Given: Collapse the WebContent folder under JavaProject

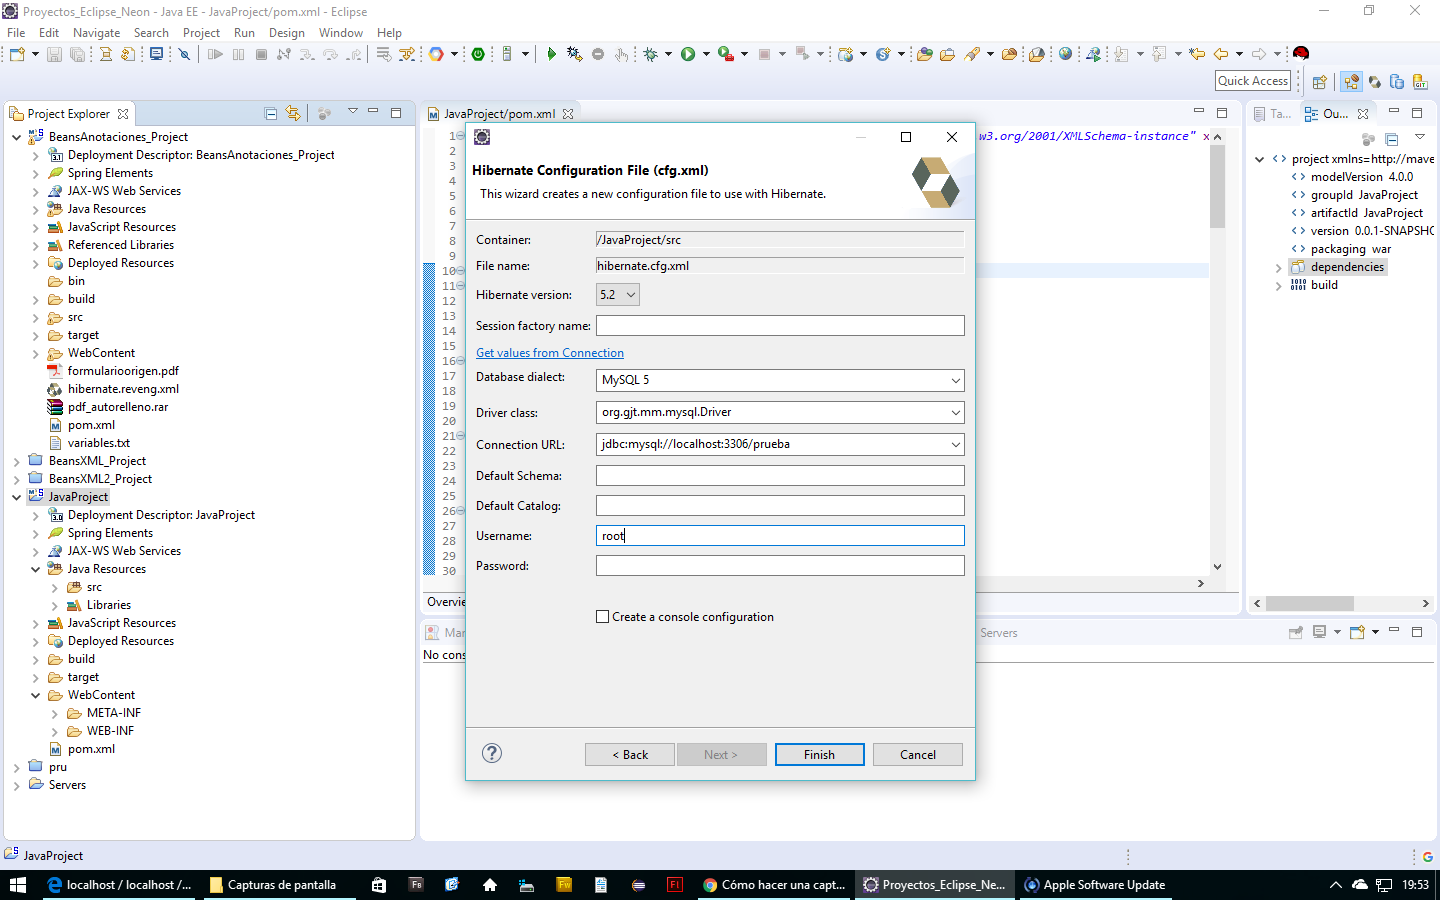Looking at the screenshot, I should tap(36, 695).
